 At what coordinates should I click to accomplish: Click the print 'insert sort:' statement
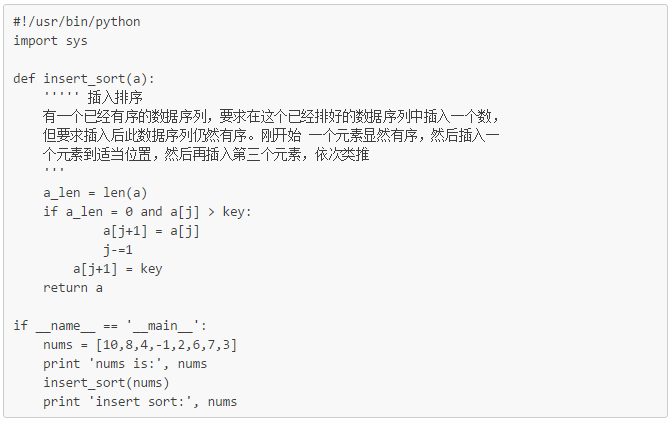140,402
